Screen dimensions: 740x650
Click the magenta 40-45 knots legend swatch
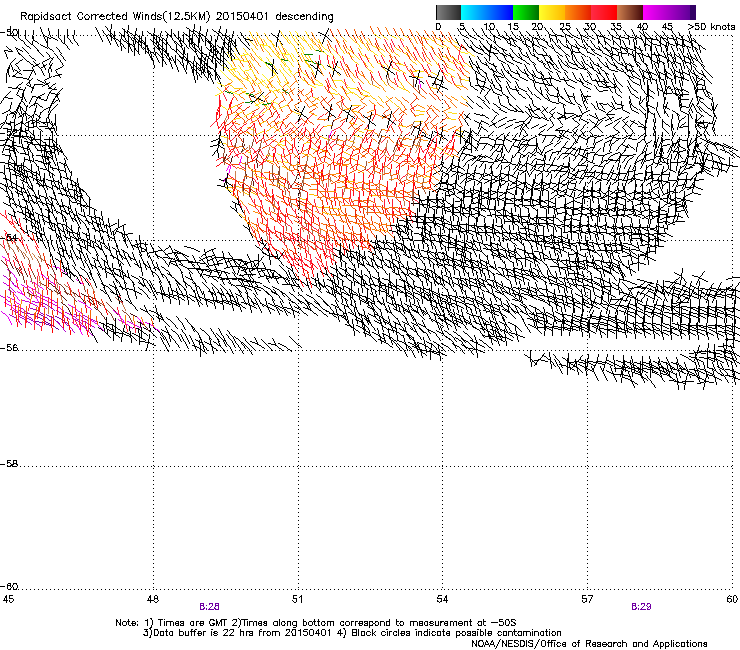tap(656, 12)
